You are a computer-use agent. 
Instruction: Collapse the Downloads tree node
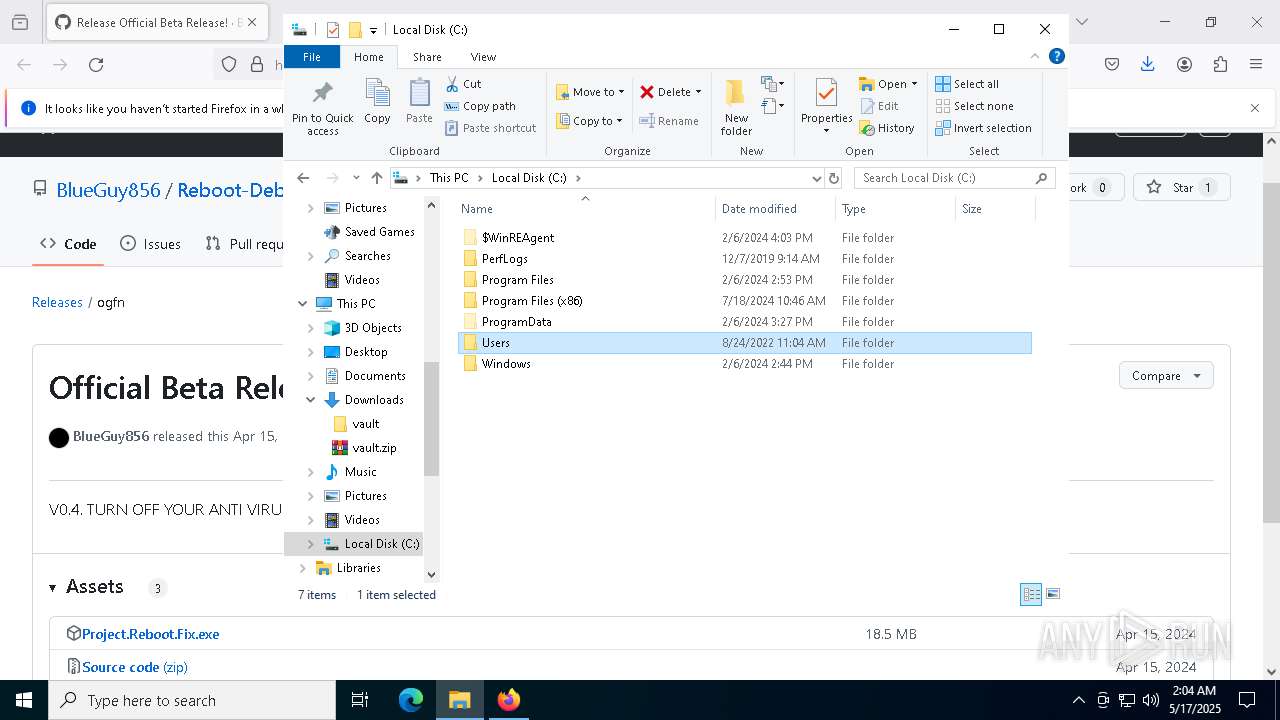pos(310,400)
